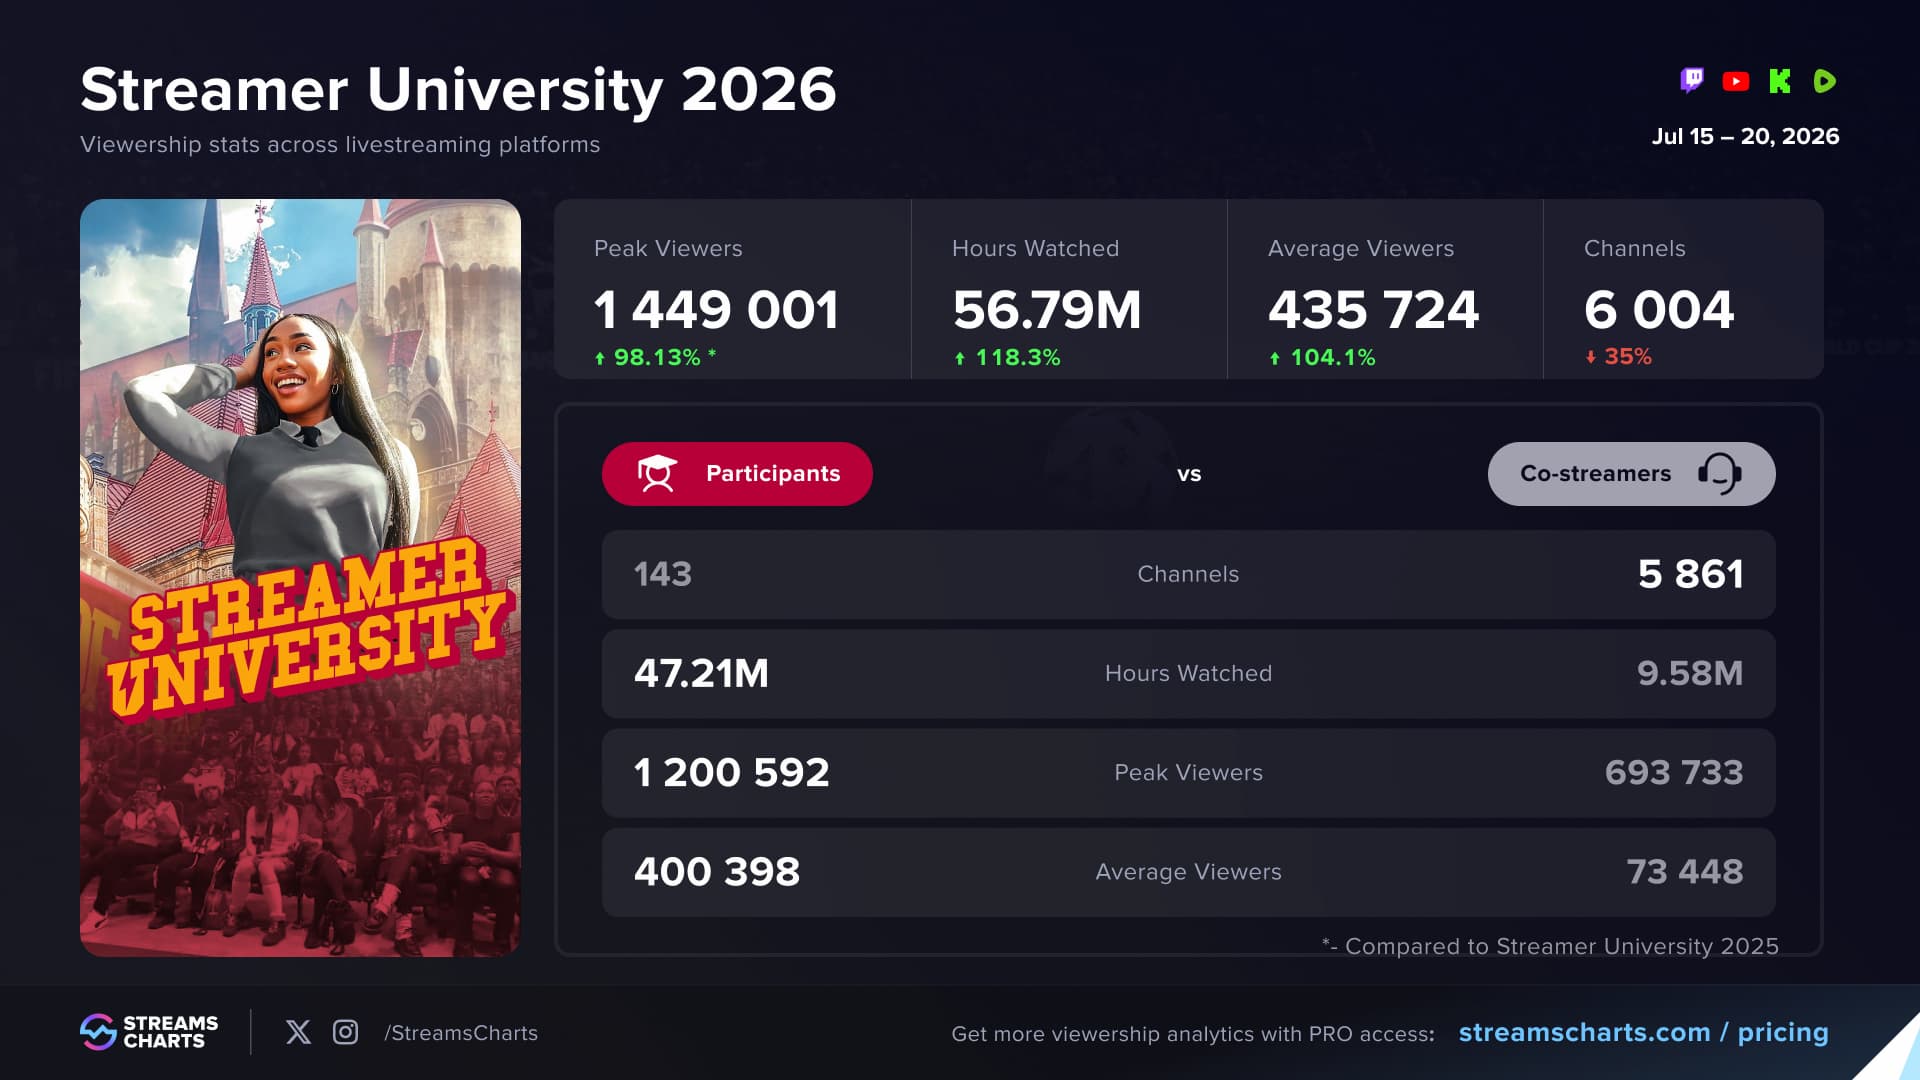The height and width of the screenshot is (1080, 1920).
Task: Open the Instagram social icon
Action: (345, 1032)
